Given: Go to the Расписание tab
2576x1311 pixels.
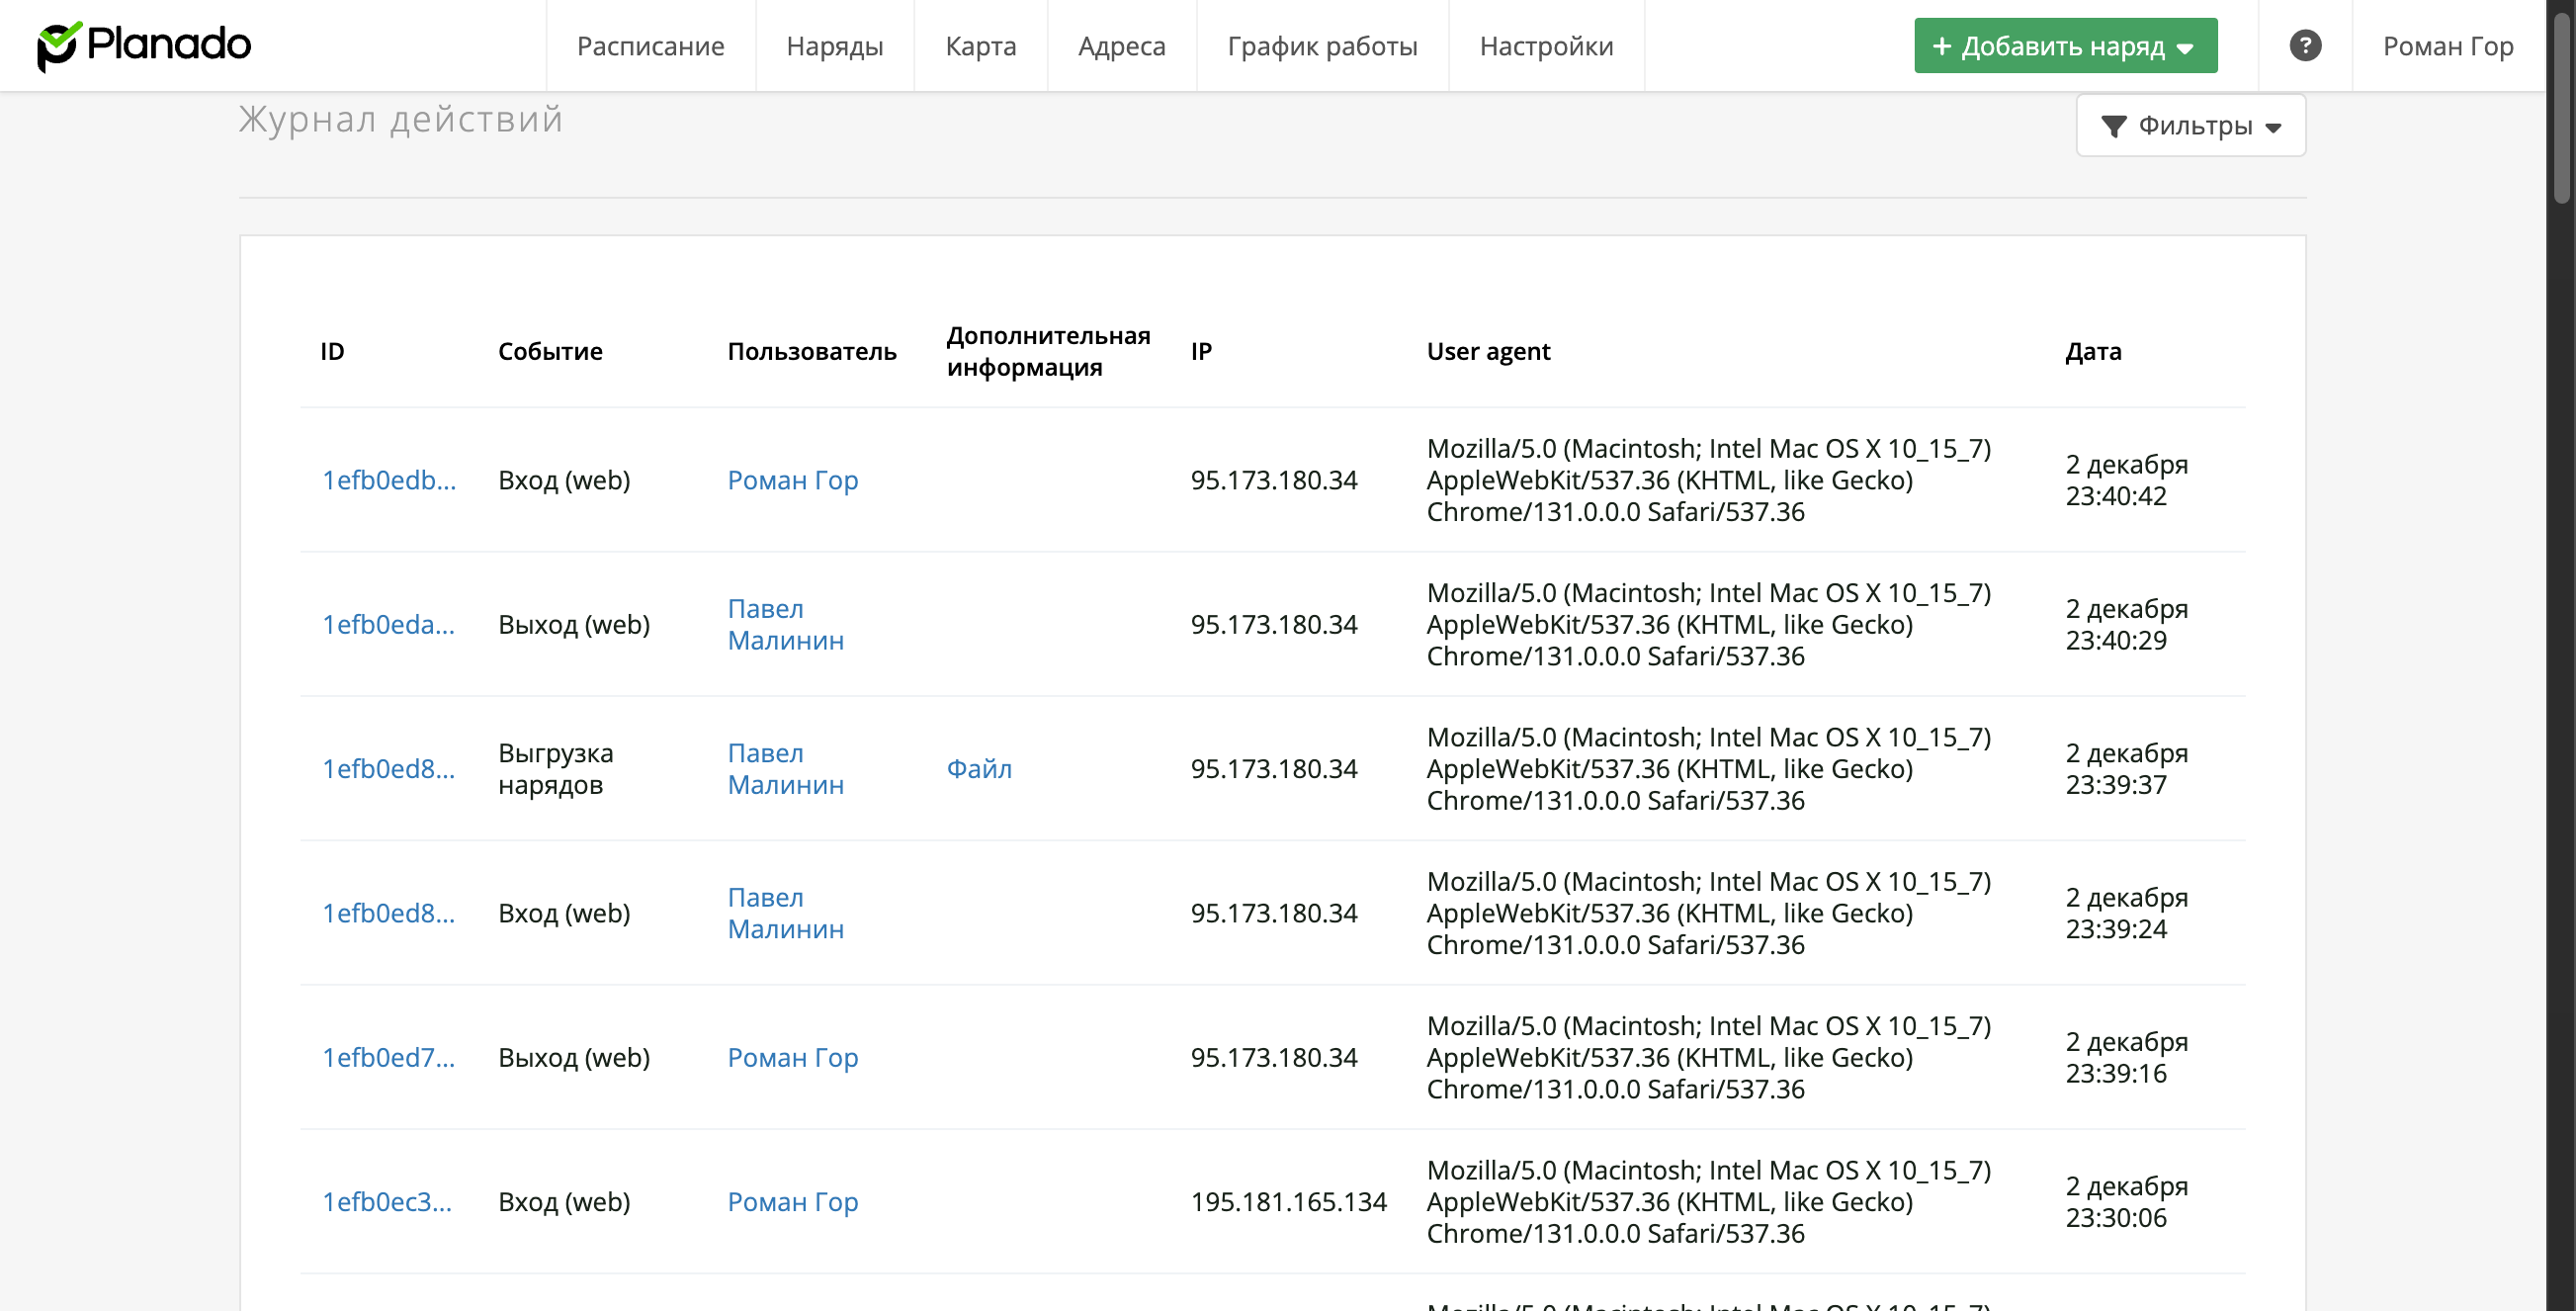Looking at the screenshot, I should click(x=650, y=46).
